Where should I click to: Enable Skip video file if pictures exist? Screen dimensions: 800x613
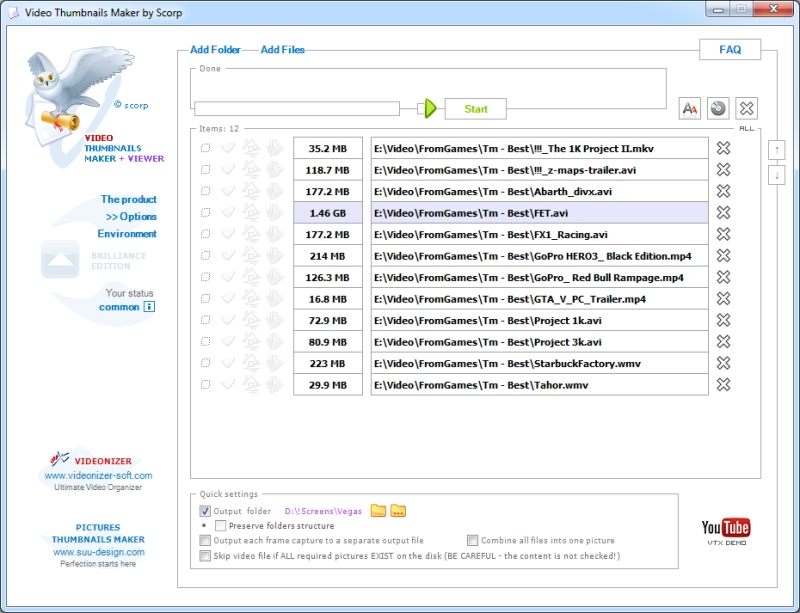tap(205, 556)
